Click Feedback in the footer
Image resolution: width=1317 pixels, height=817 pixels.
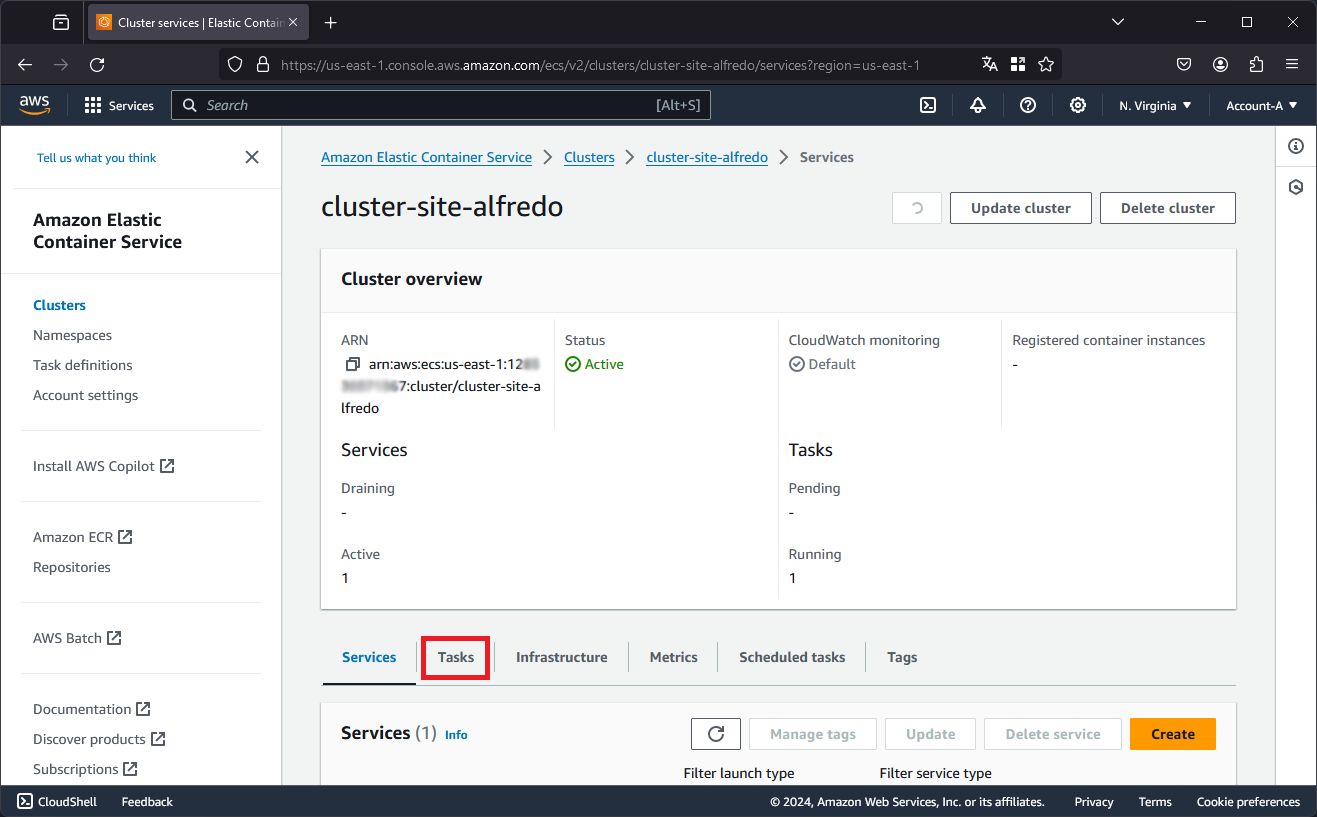click(147, 802)
